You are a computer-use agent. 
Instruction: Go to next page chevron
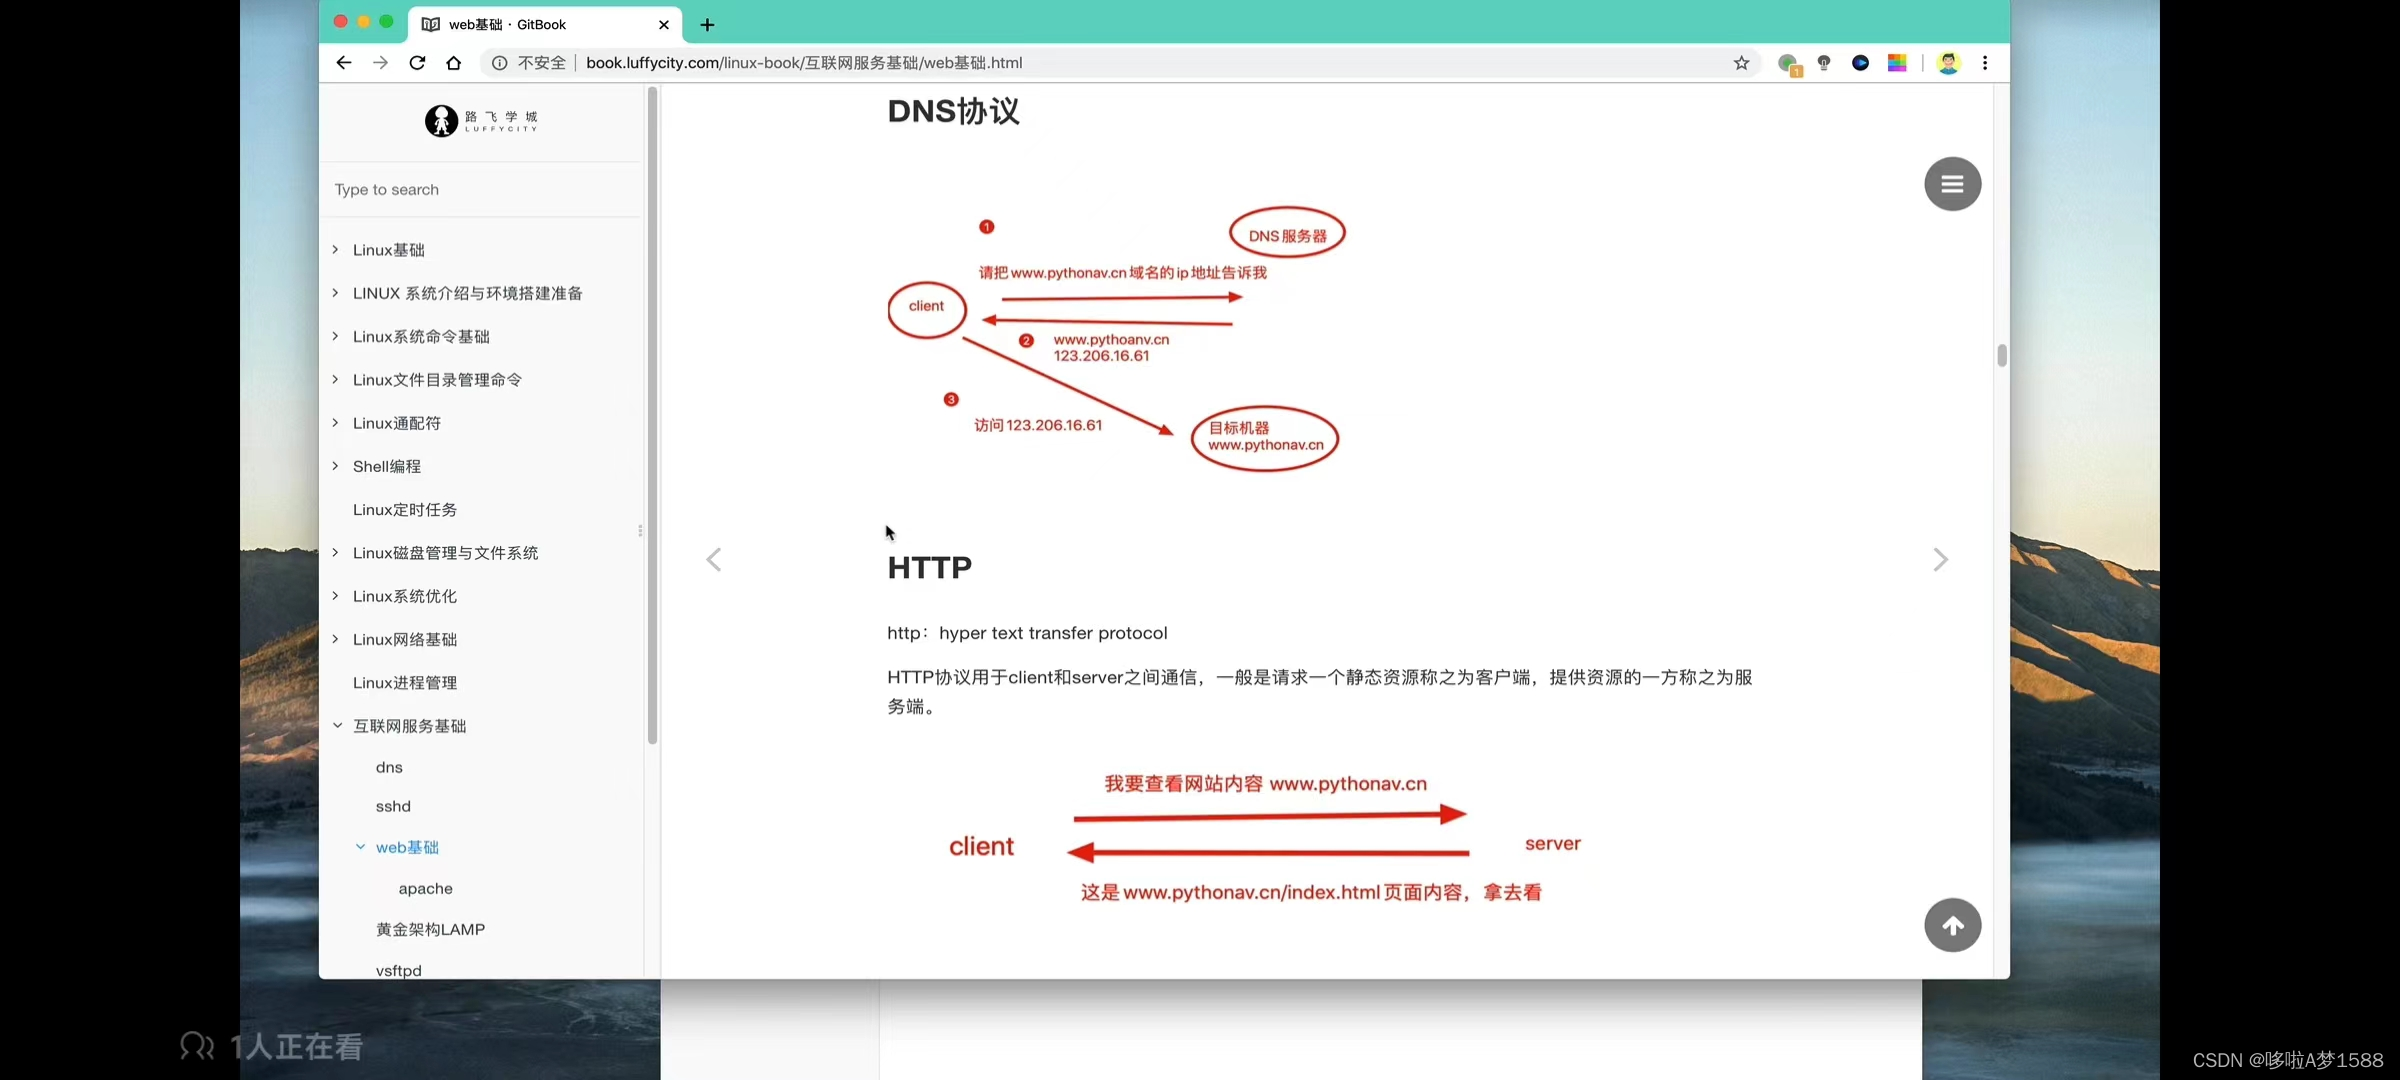tap(1940, 560)
